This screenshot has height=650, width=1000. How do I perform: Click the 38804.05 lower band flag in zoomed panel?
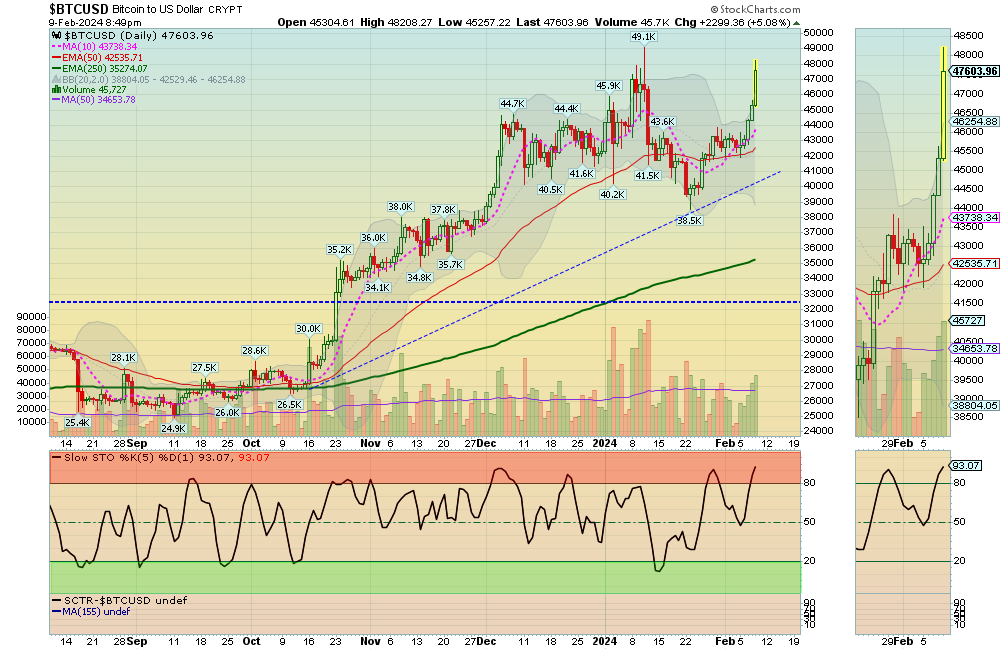pos(974,405)
